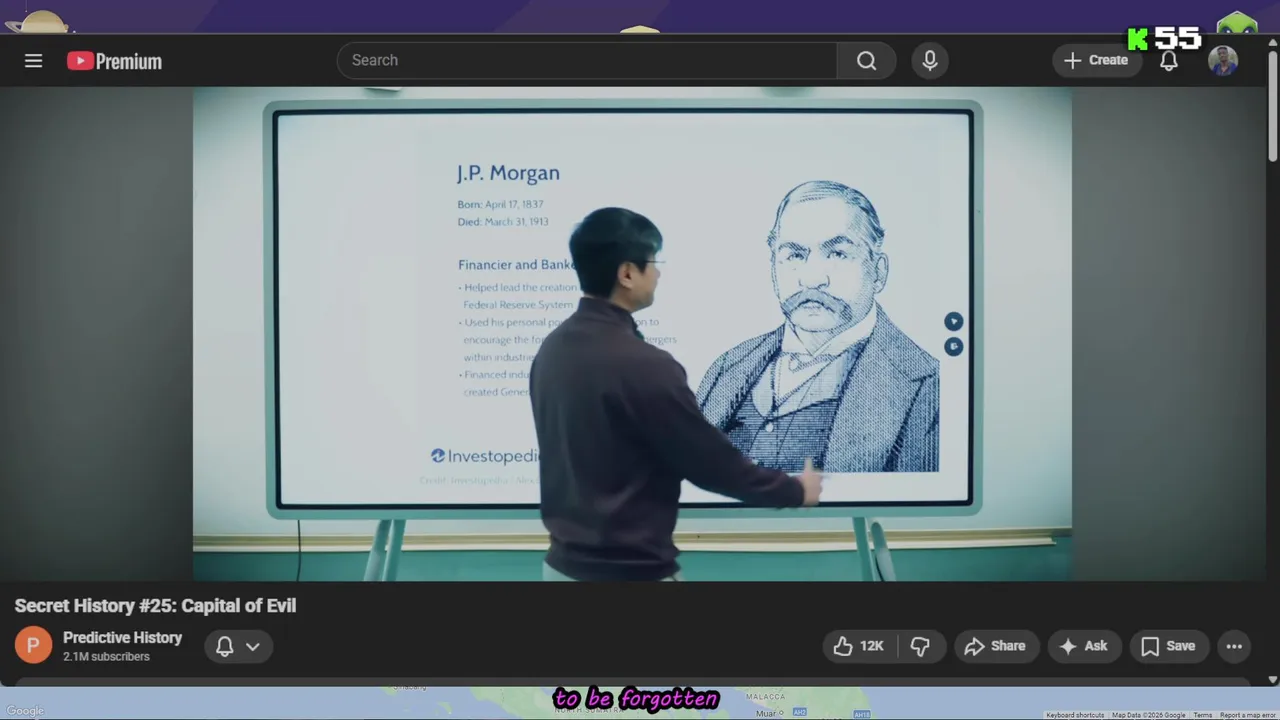Screen dimensions: 1280x720
Task: Click the scrollbar down arrow
Action: [1272, 679]
